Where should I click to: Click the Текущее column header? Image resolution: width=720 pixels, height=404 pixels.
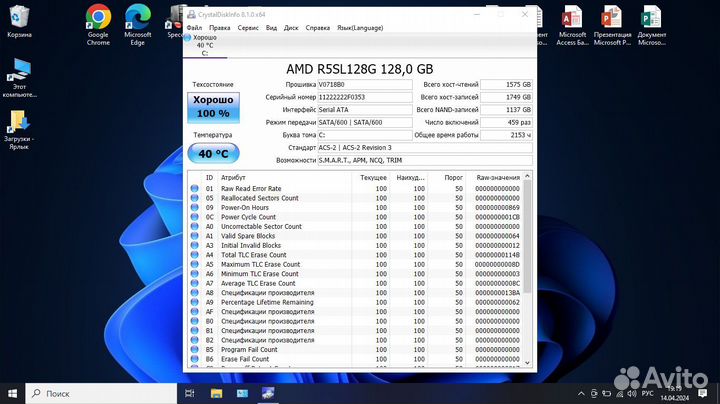click(x=371, y=178)
